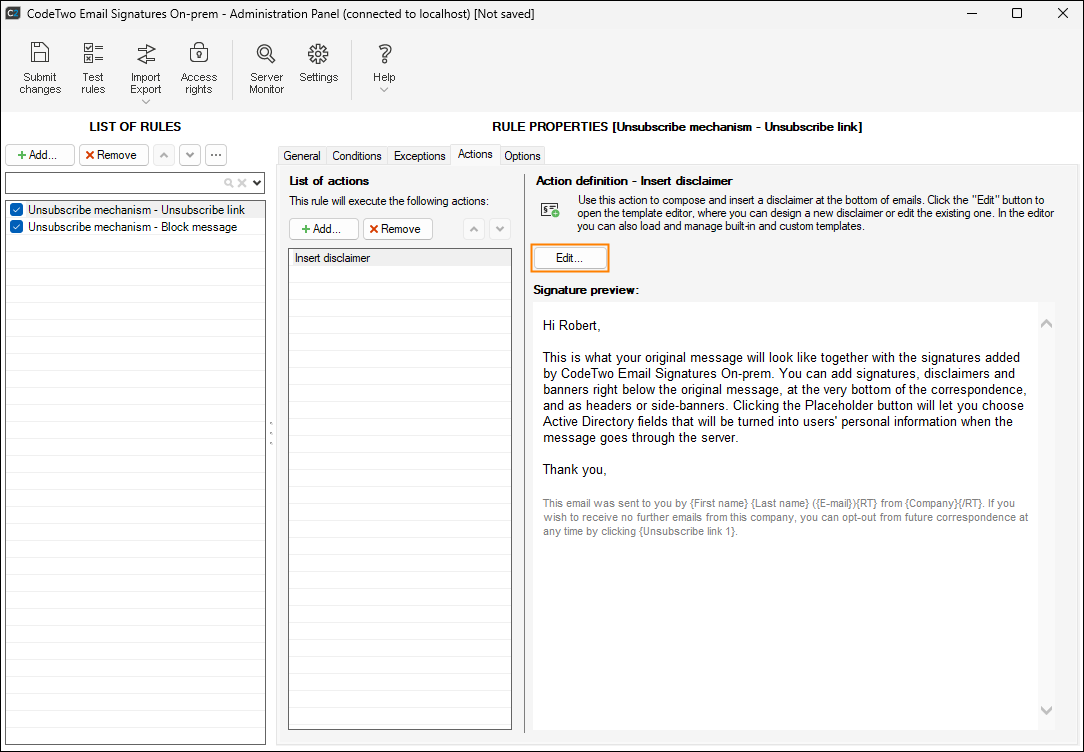The height and width of the screenshot is (752, 1084).
Task: Expand the Help dropdown arrow
Action: [384, 90]
